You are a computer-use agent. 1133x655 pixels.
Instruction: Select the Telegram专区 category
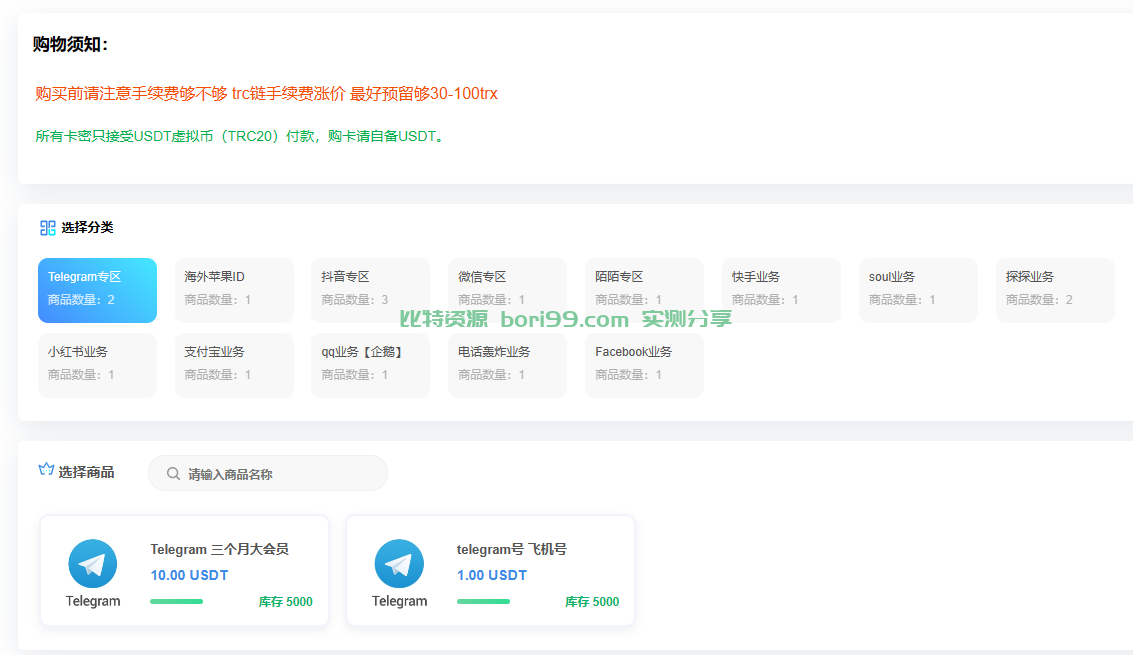click(x=98, y=290)
